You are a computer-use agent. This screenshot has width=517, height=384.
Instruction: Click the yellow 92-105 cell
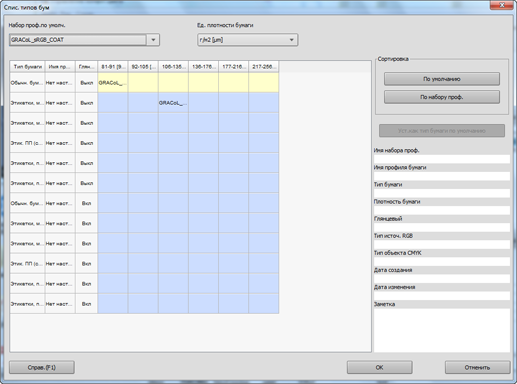143,83
